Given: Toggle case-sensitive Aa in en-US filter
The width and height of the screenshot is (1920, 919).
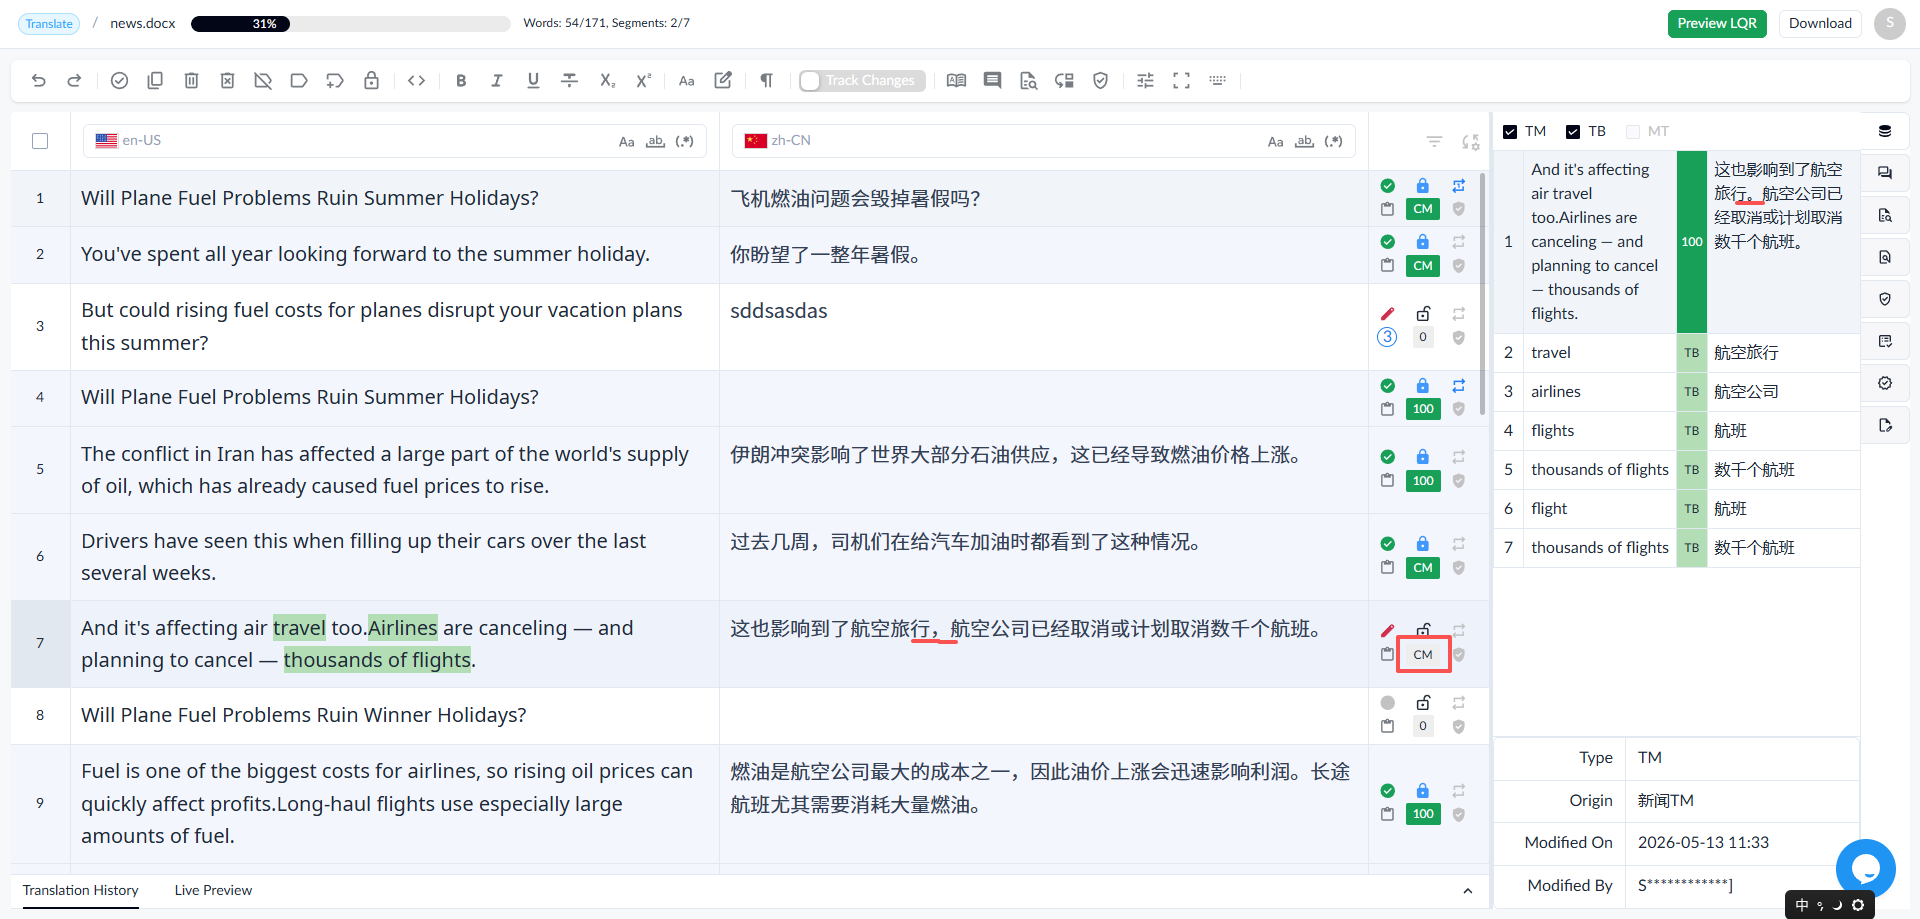Looking at the screenshot, I should [x=626, y=142].
